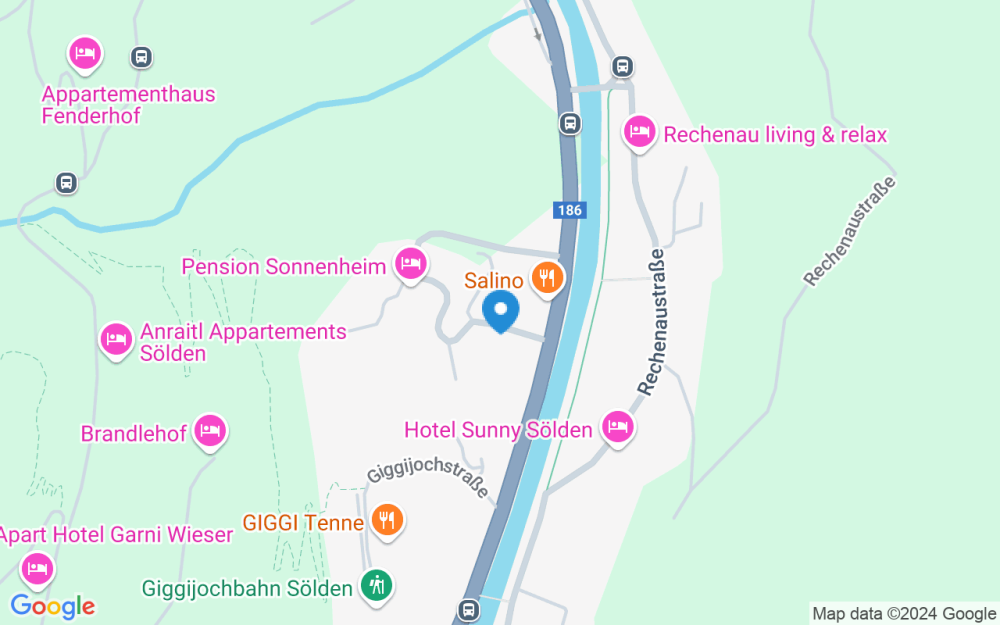Viewport: 1000px width, 625px height.
Task: Click the bus stop on road 186
Action: pyautogui.click(x=570, y=123)
